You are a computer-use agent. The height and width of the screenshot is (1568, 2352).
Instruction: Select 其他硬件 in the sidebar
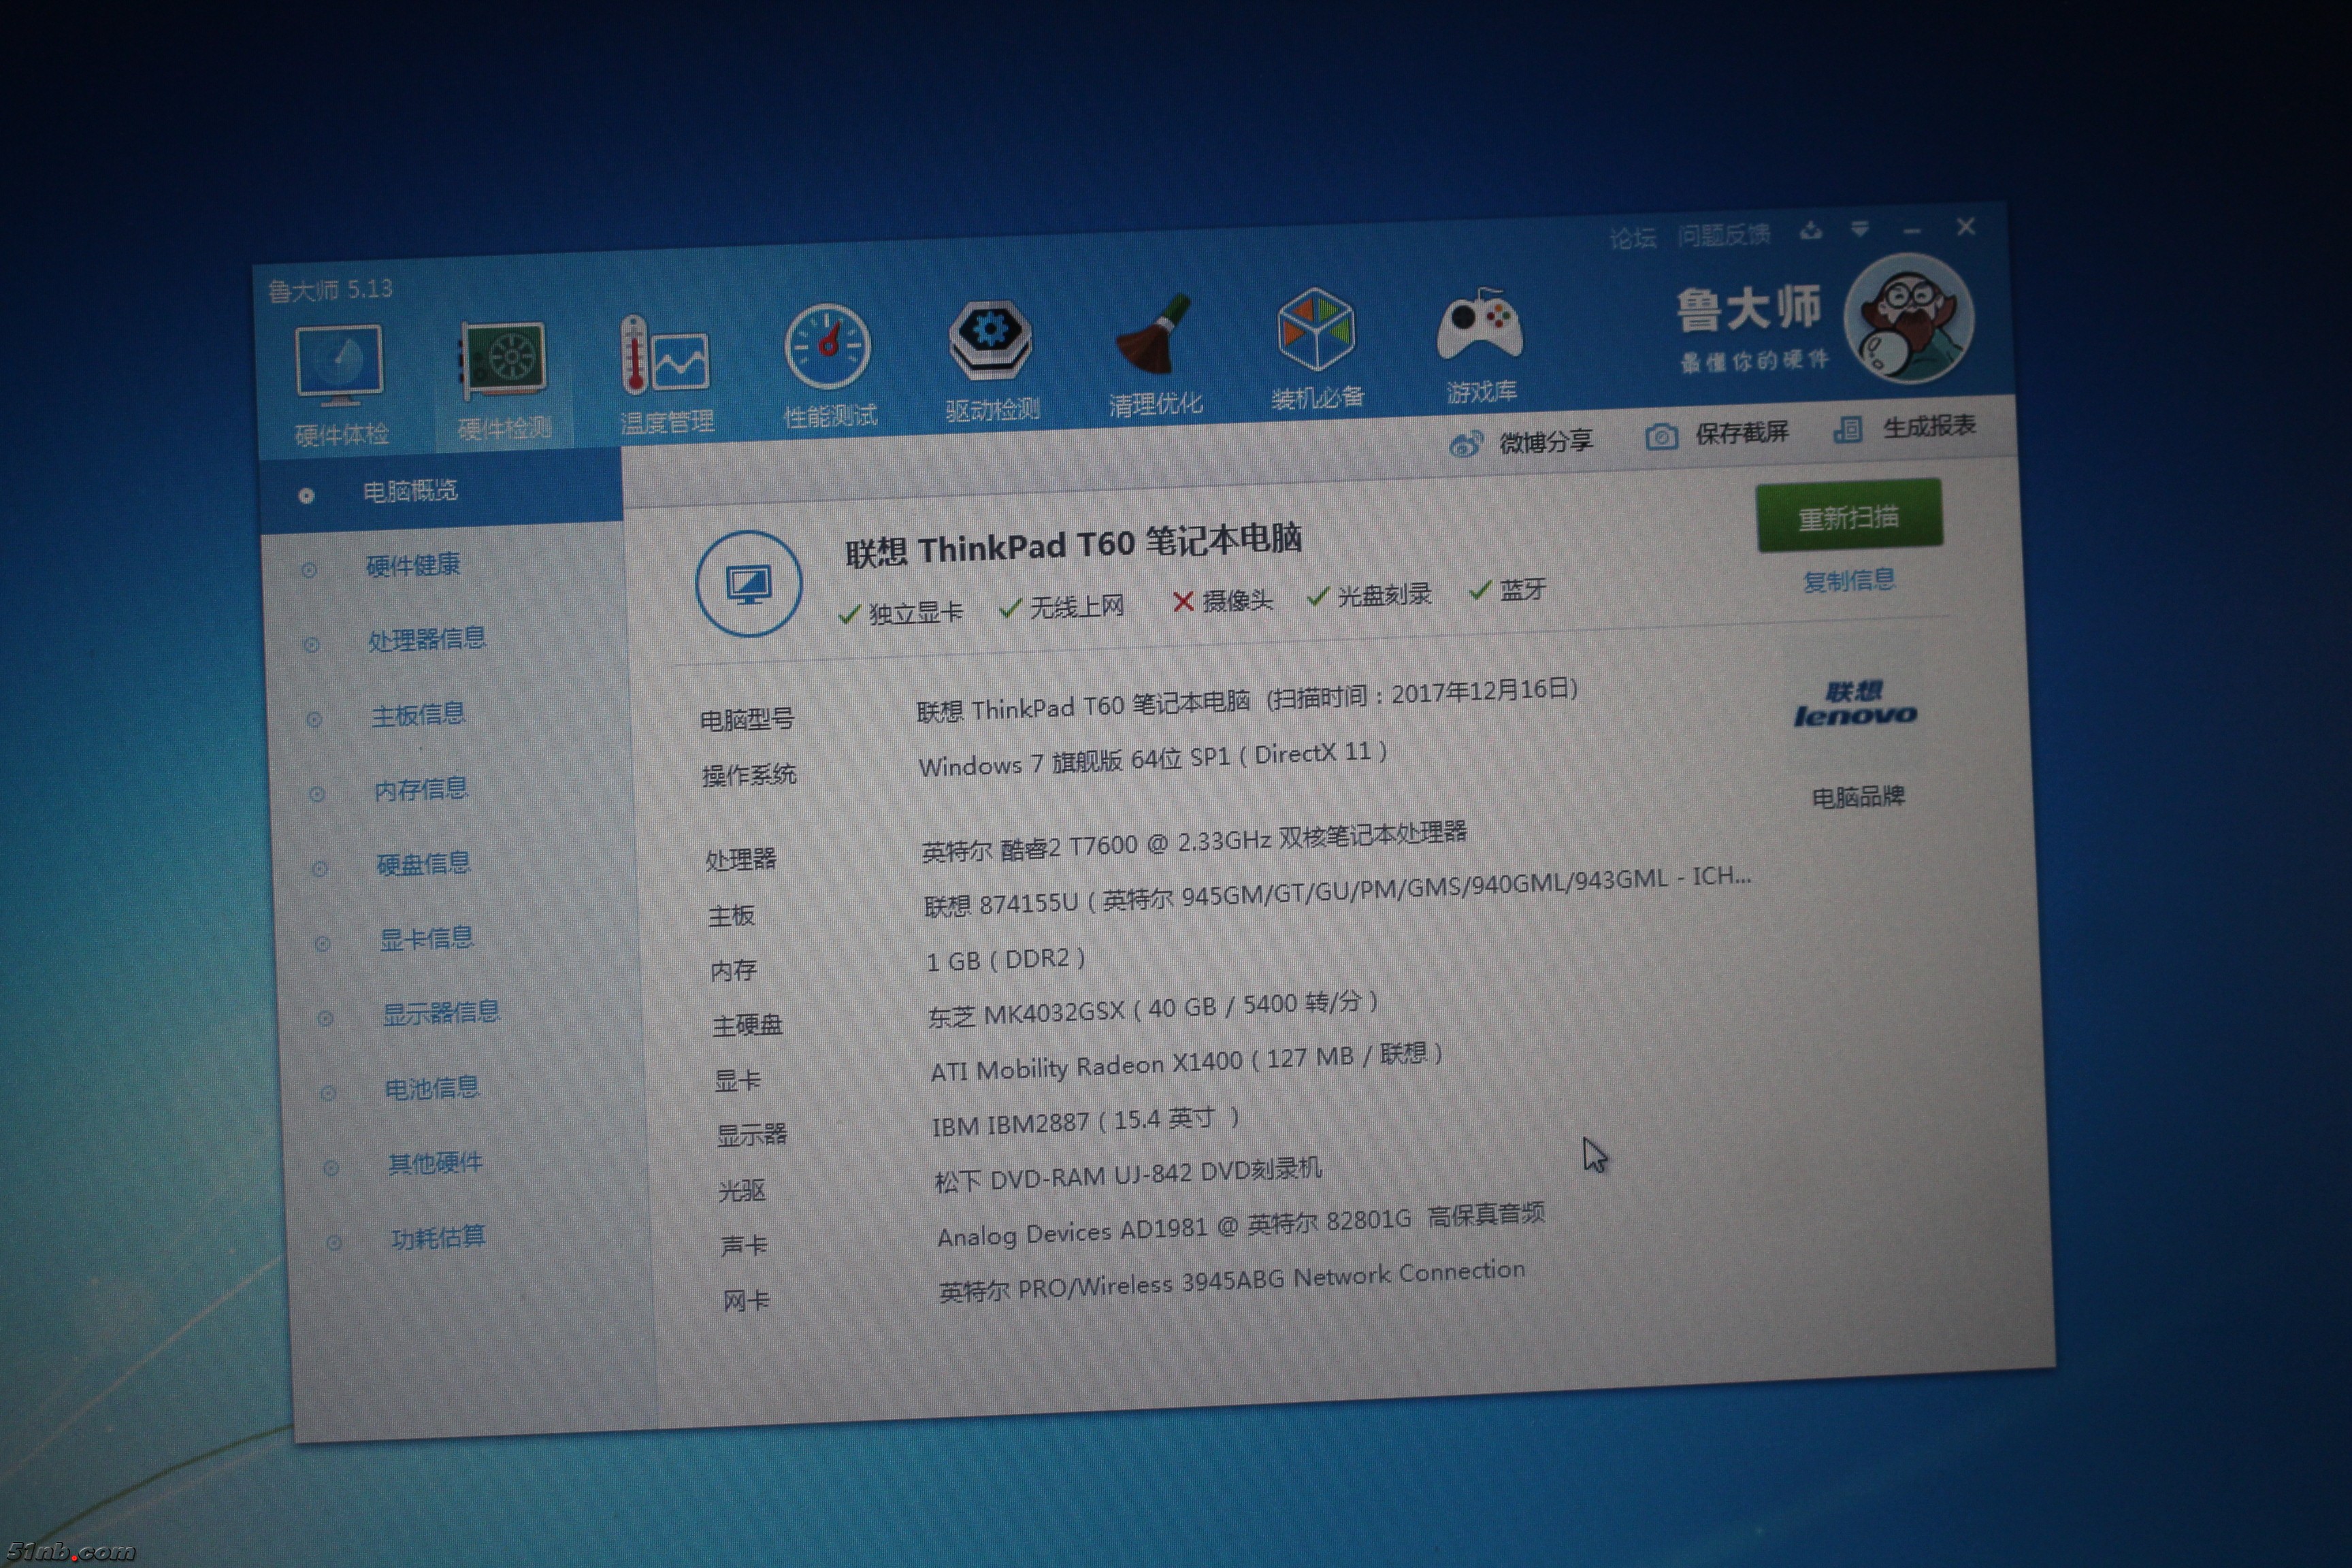(x=435, y=1163)
